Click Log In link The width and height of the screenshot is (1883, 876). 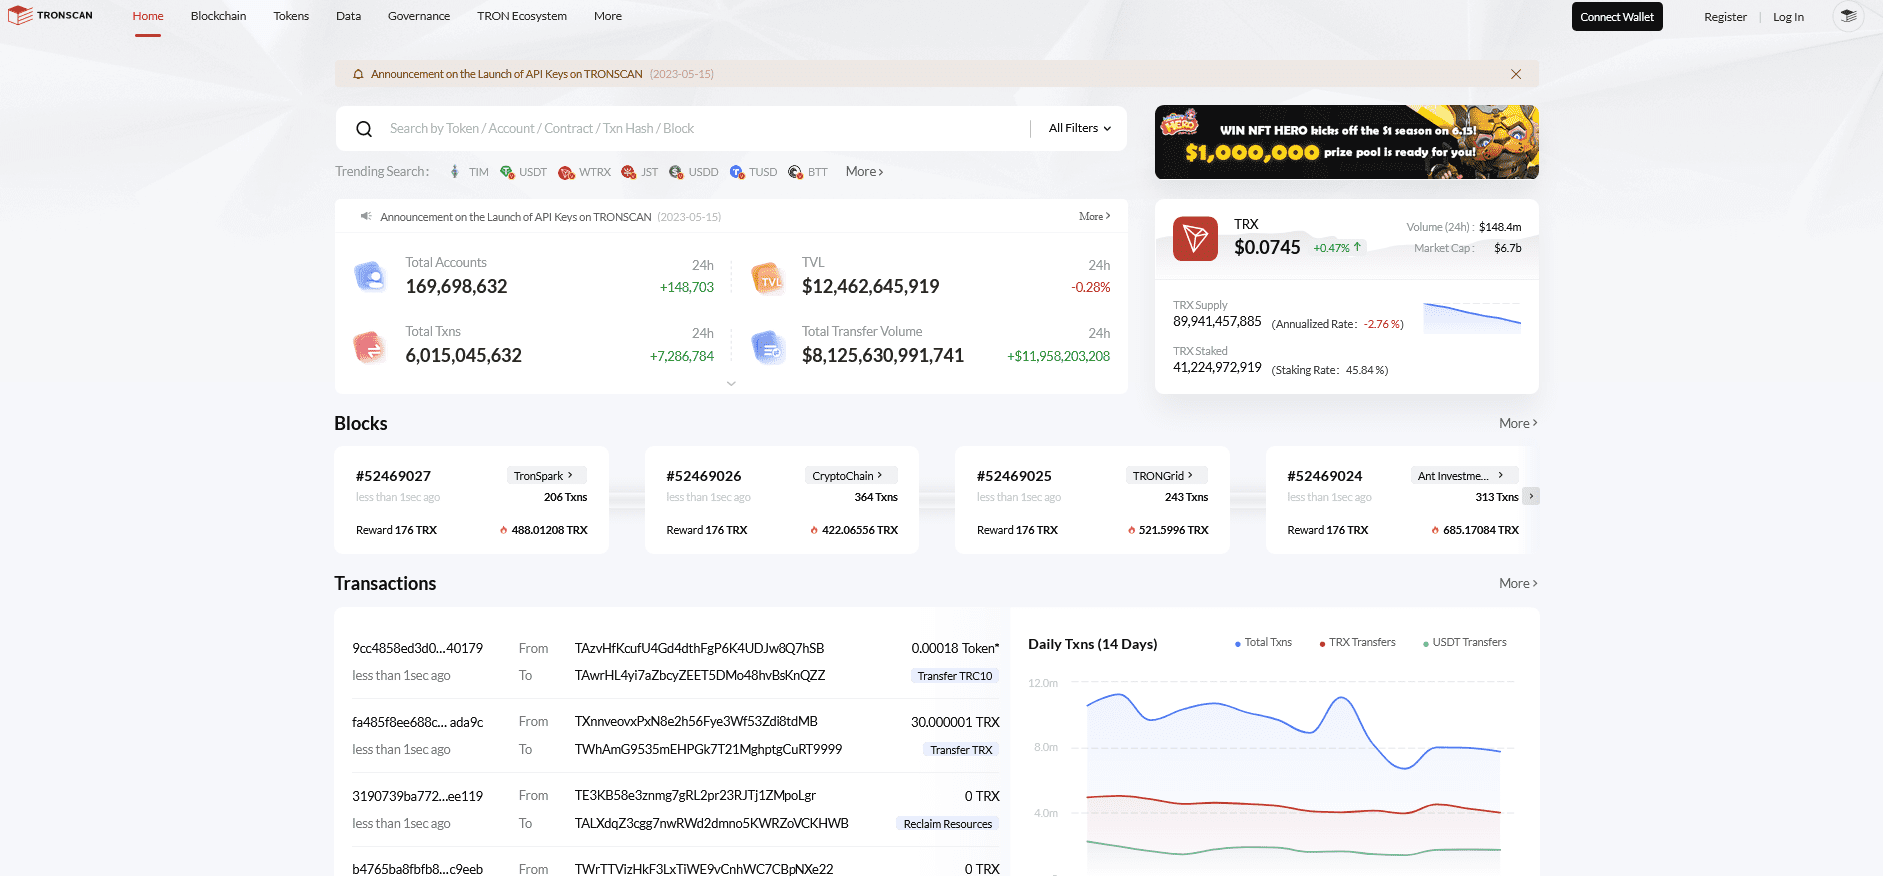pyautogui.click(x=1788, y=17)
